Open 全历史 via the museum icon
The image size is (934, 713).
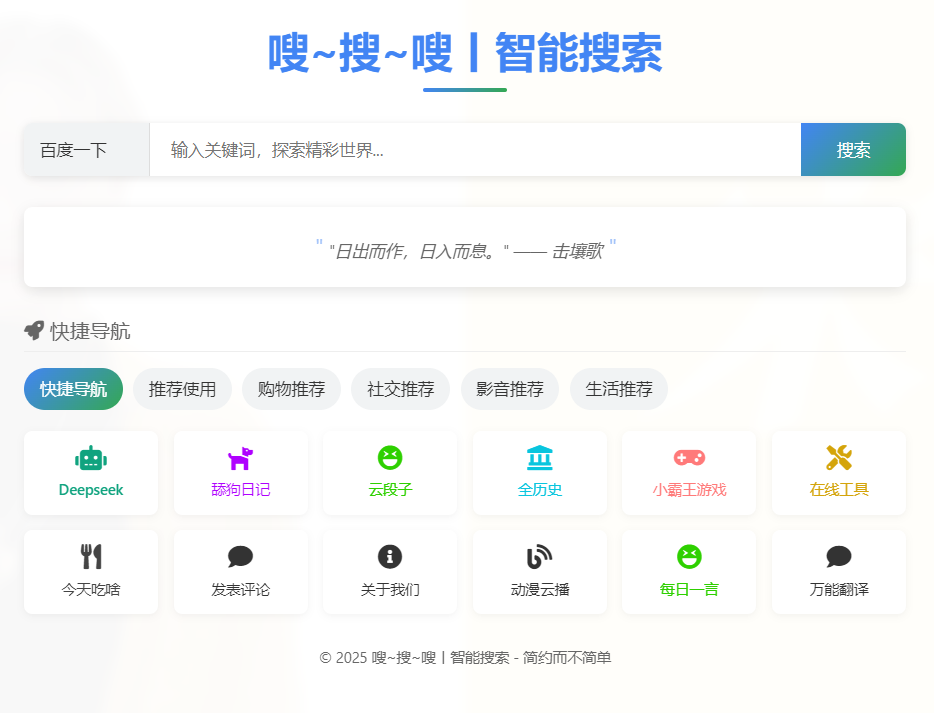click(x=540, y=458)
